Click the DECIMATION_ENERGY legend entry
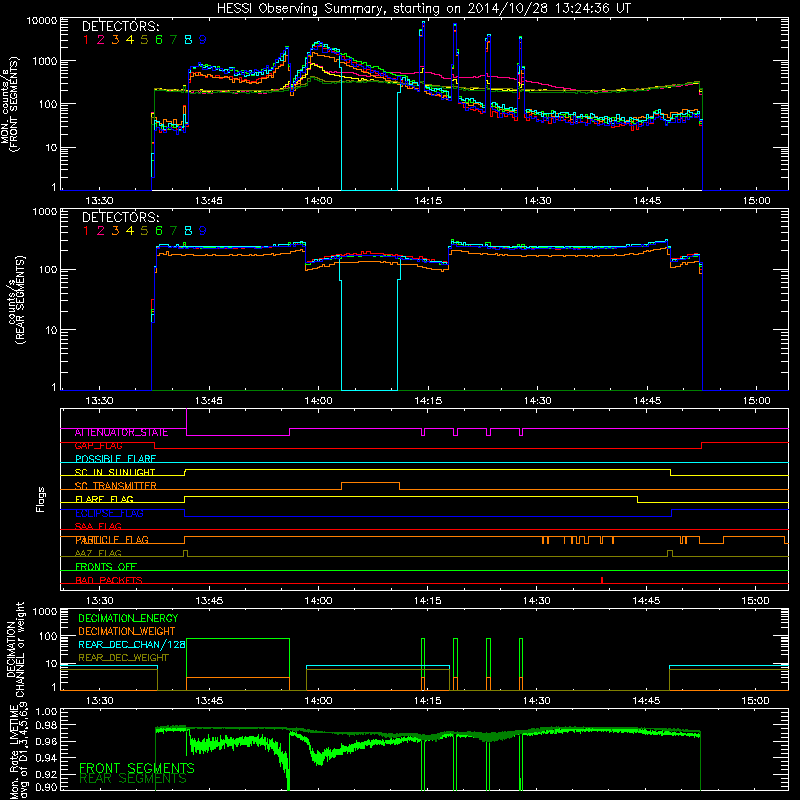 point(128,618)
